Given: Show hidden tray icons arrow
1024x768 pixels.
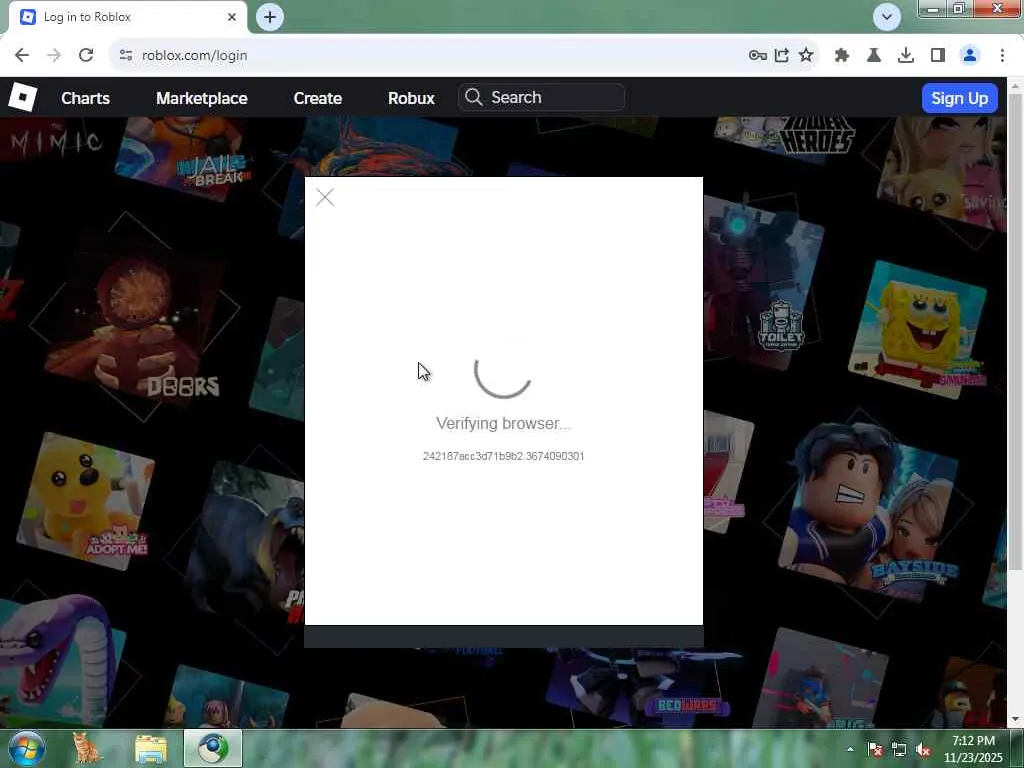Looking at the screenshot, I should point(850,749).
